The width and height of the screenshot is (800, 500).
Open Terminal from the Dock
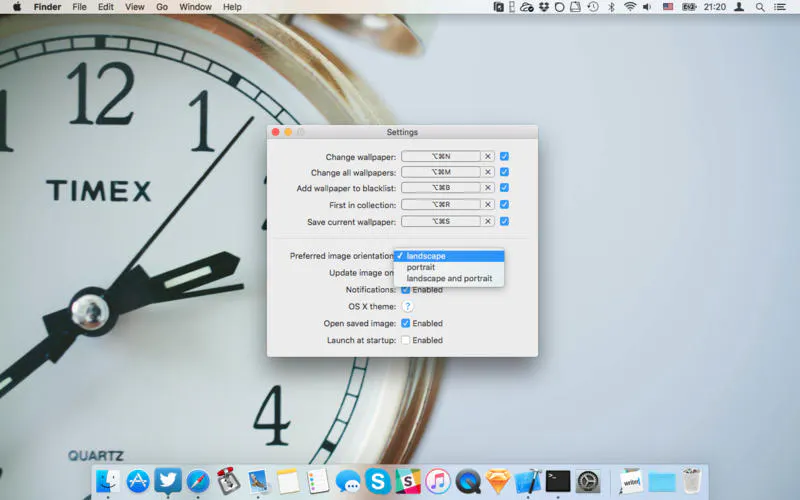pyautogui.click(x=558, y=481)
